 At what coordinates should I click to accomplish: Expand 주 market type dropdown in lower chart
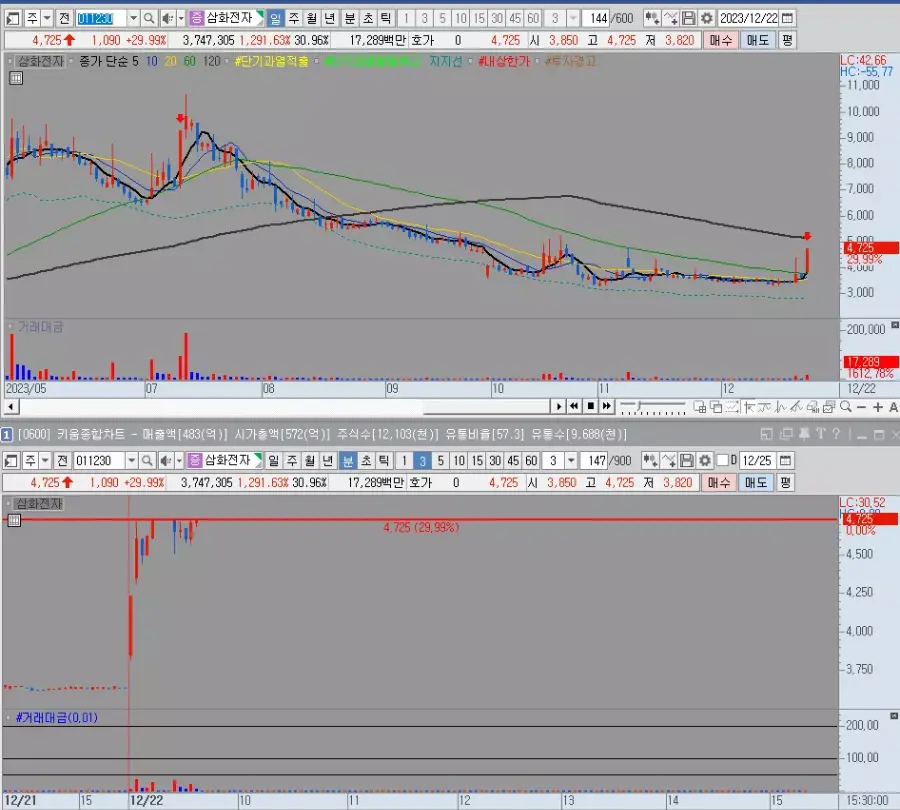coord(45,460)
